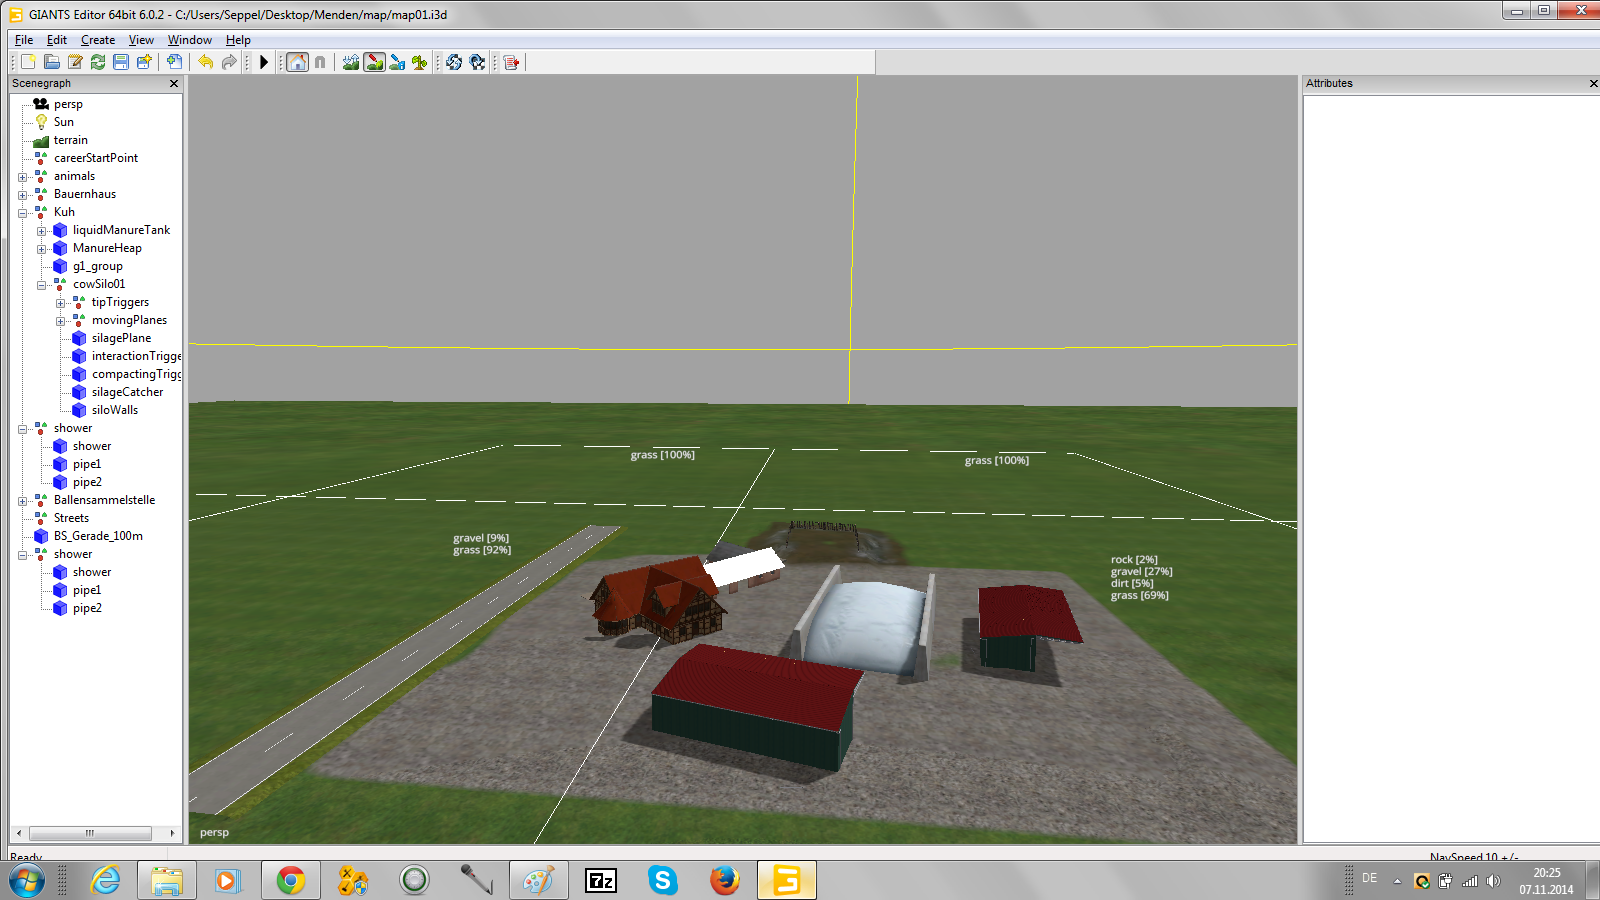Select the terrain sculpt mode icon

(x=351, y=62)
